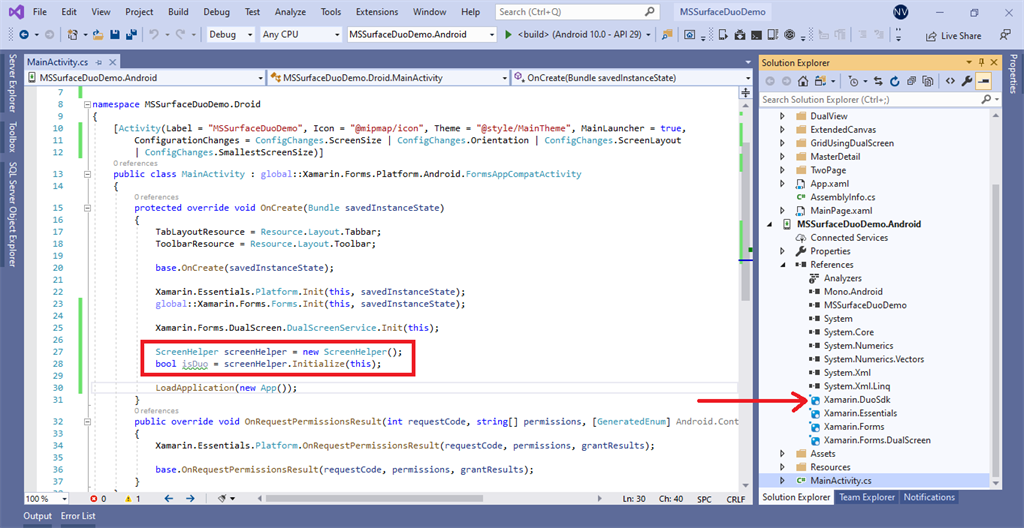Click the Send Feedback icon
The width and height of the screenshot is (1024, 528).
pos(1005,35)
